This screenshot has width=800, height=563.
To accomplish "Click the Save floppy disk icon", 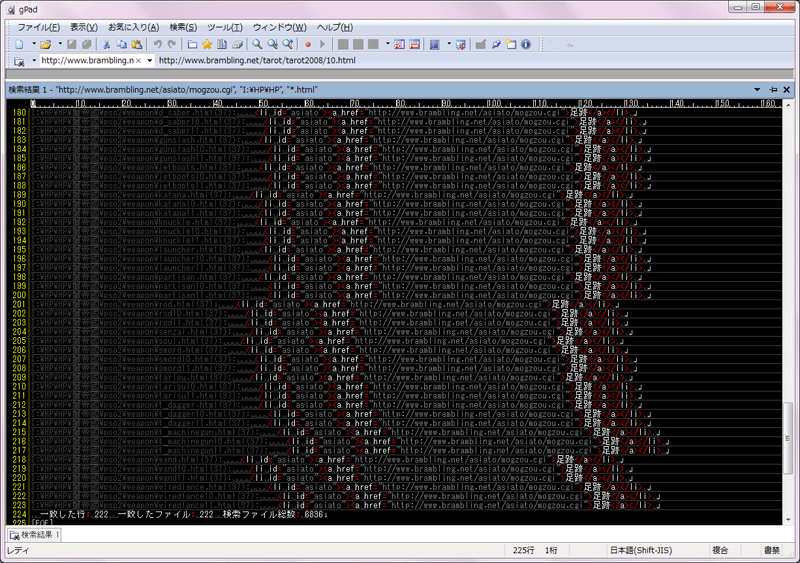I will pyautogui.click(x=72, y=44).
